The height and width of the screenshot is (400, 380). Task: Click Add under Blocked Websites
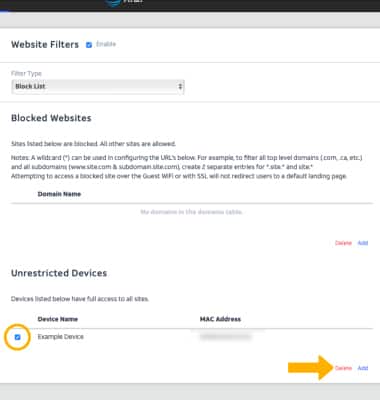tap(363, 243)
